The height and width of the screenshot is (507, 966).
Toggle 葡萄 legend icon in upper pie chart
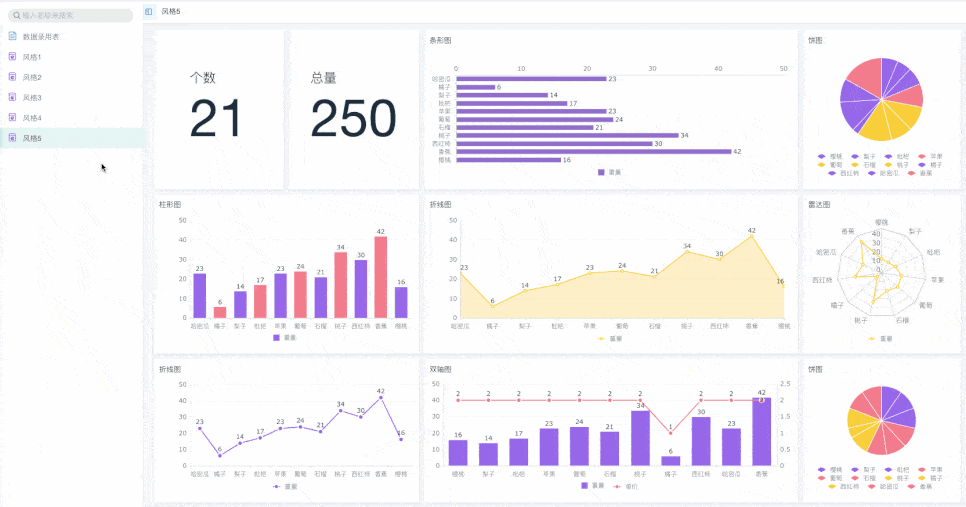[821, 165]
